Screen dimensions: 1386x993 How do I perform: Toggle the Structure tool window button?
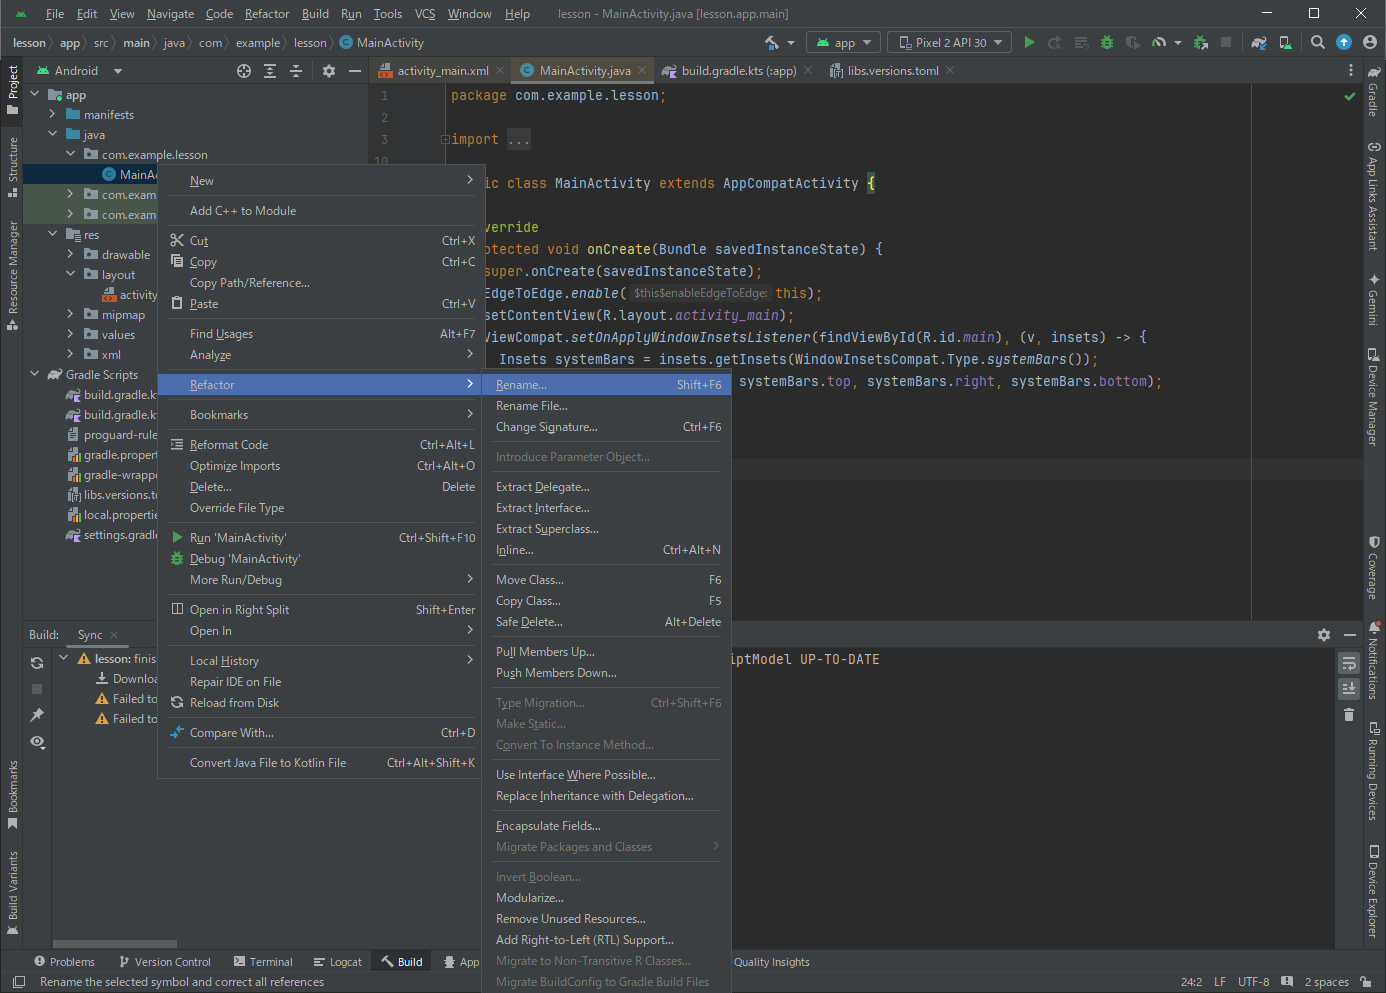[x=13, y=166]
